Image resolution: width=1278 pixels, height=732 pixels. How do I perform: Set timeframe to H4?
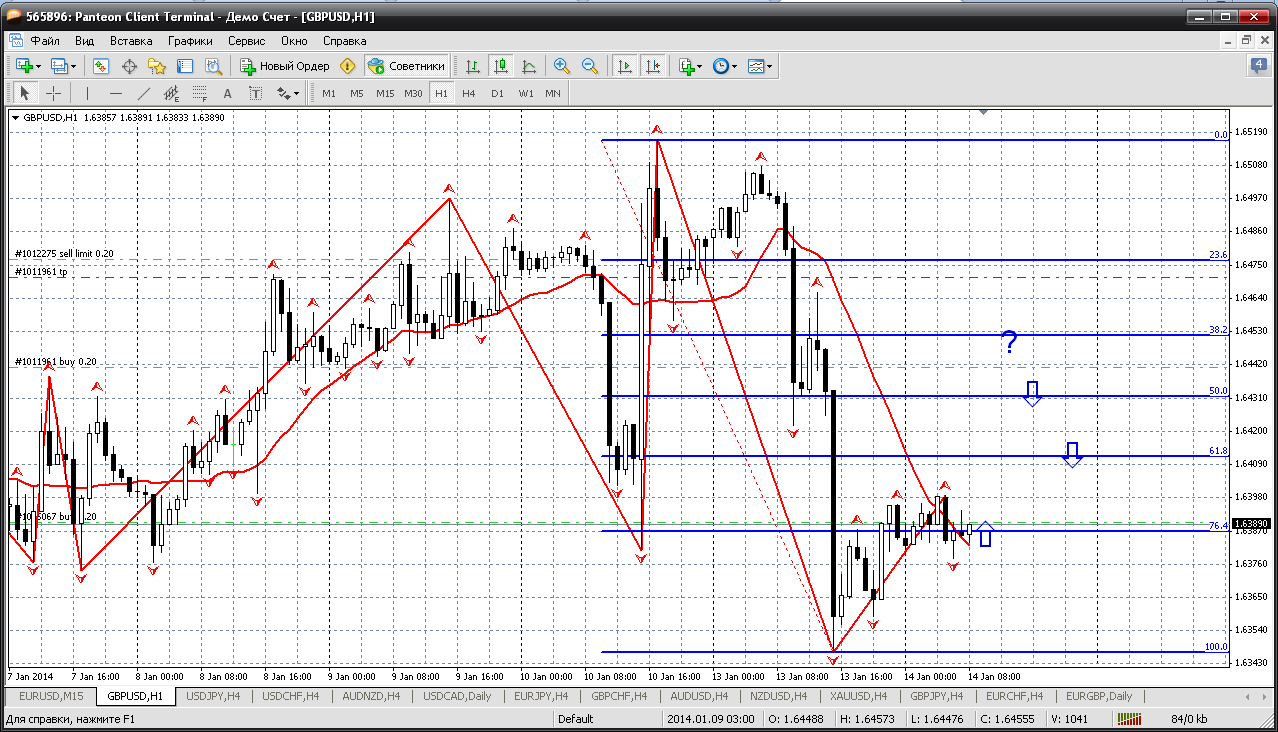click(x=469, y=93)
